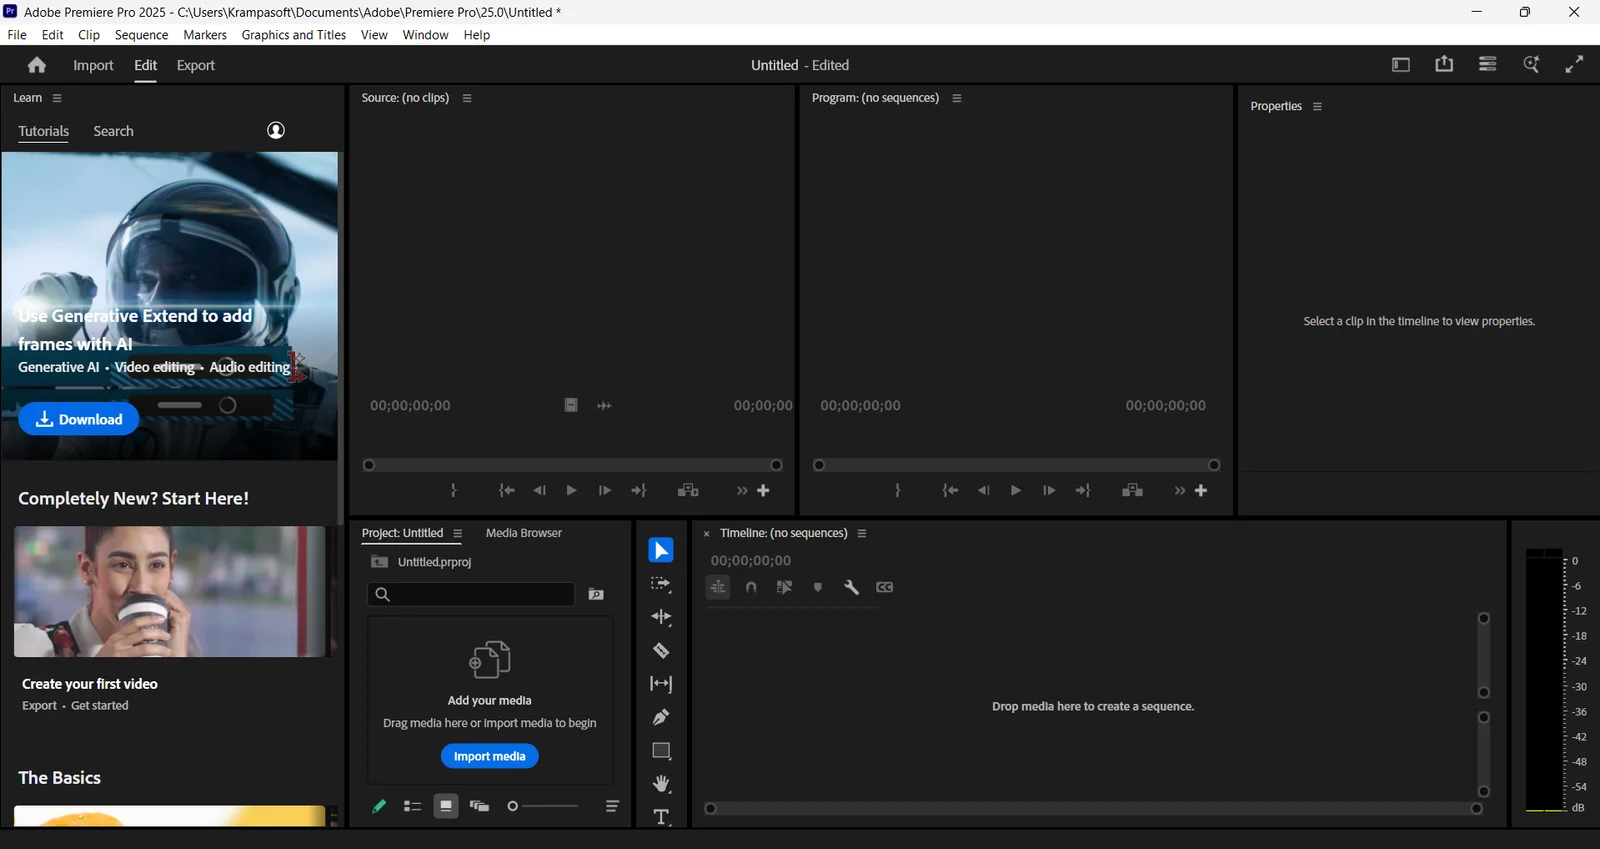Toggle Project panel read-only pencil
Image resolution: width=1600 pixels, height=849 pixels.
click(x=379, y=806)
